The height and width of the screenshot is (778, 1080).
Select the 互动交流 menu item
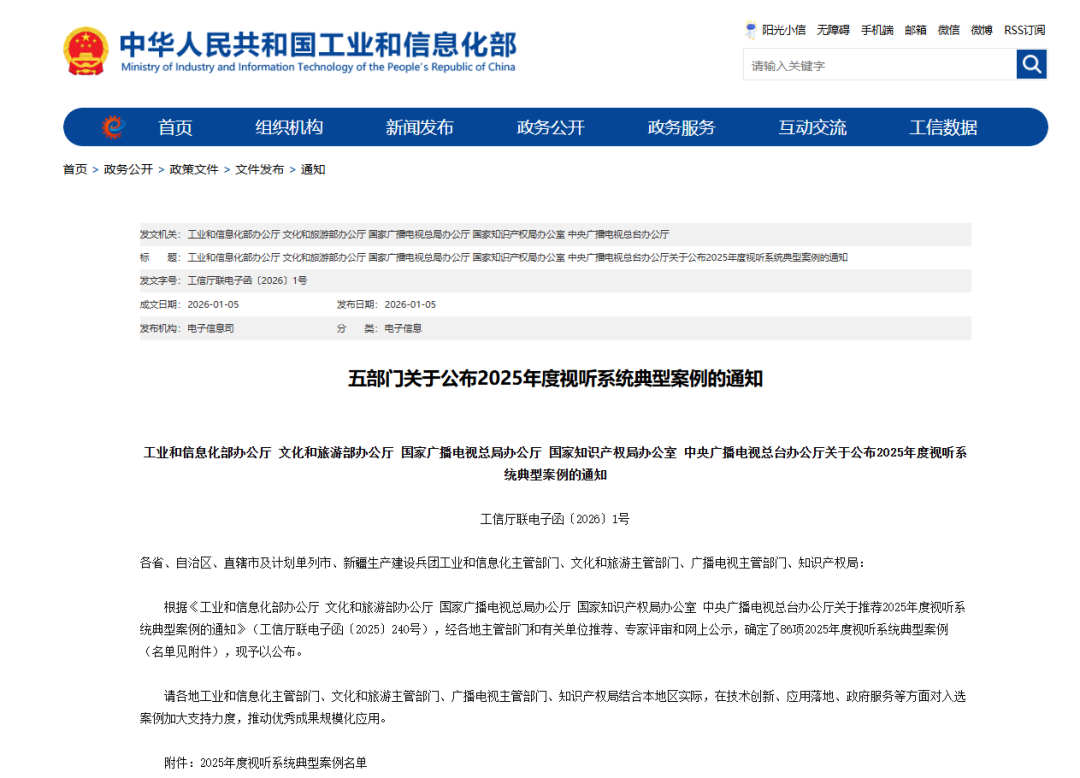click(x=812, y=127)
